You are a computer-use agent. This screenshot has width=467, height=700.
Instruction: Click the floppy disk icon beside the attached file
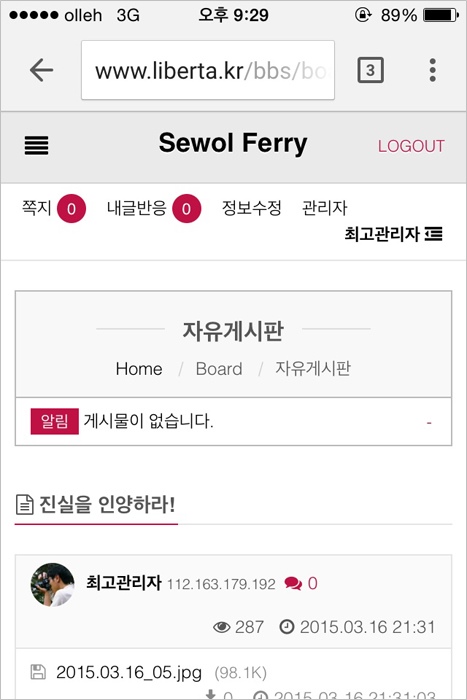(x=38, y=672)
